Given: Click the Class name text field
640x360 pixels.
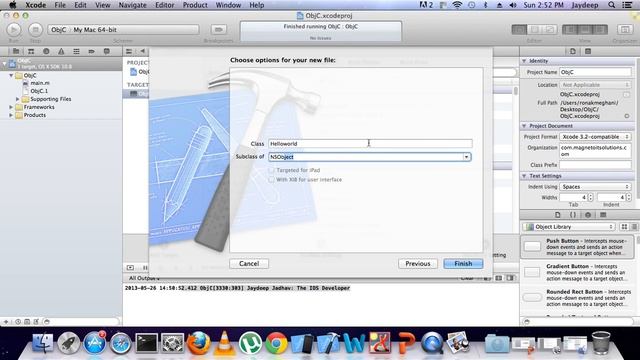Looking at the screenshot, I should pyautogui.click(x=370, y=144).
